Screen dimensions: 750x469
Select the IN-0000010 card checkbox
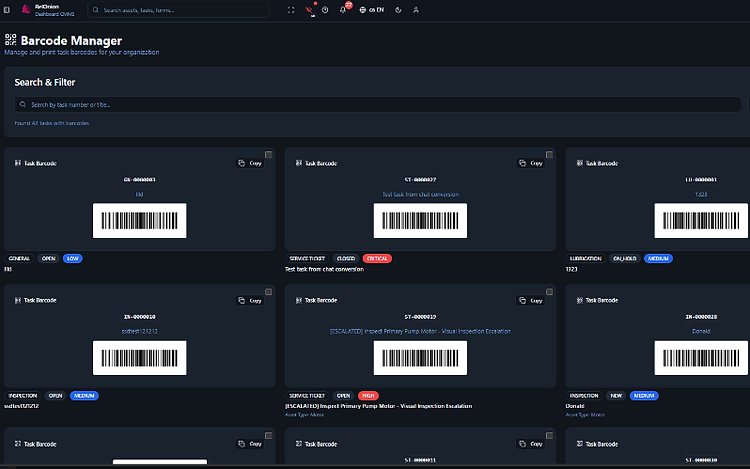point(268,292)
